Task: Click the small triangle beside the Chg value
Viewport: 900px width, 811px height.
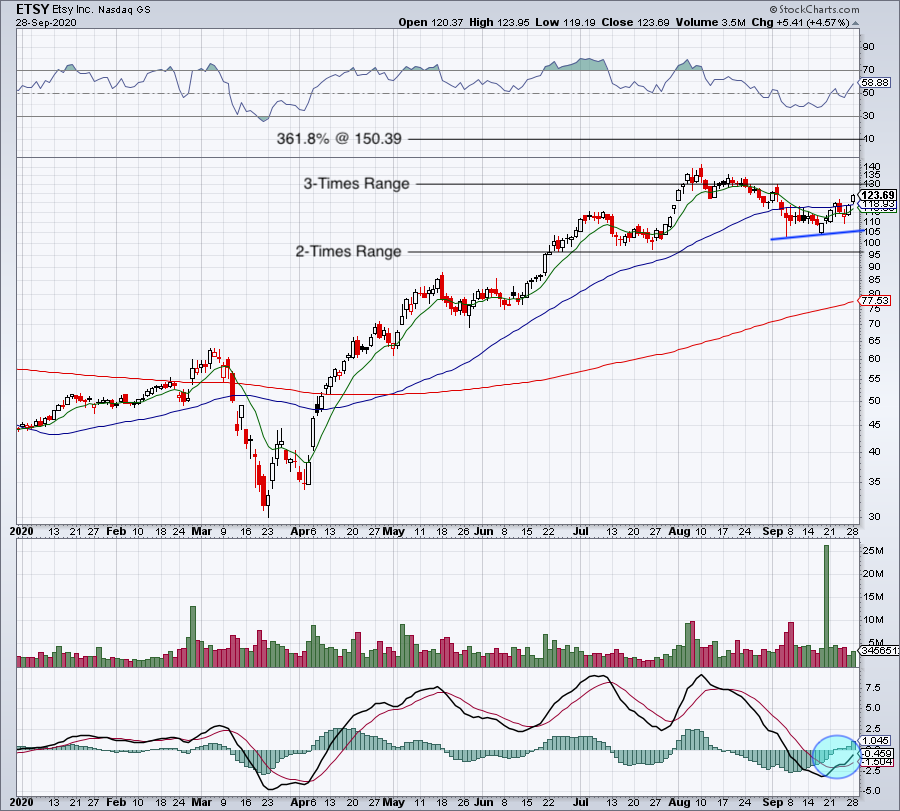Action: point(855,24)
